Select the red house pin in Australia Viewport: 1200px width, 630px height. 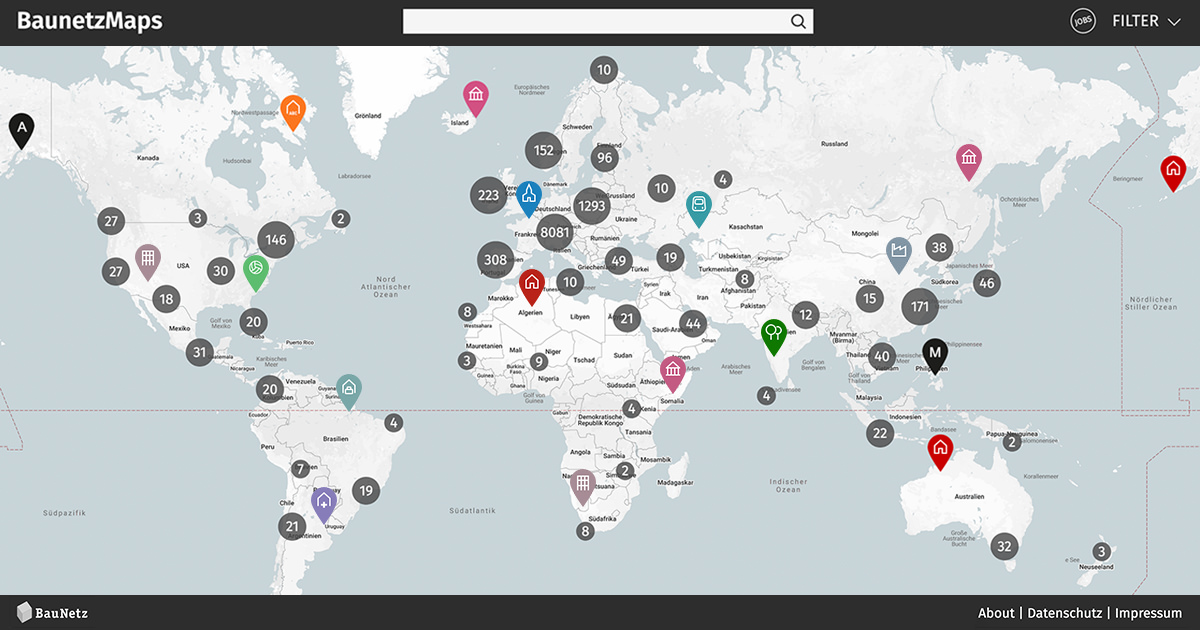coord(939,450)
